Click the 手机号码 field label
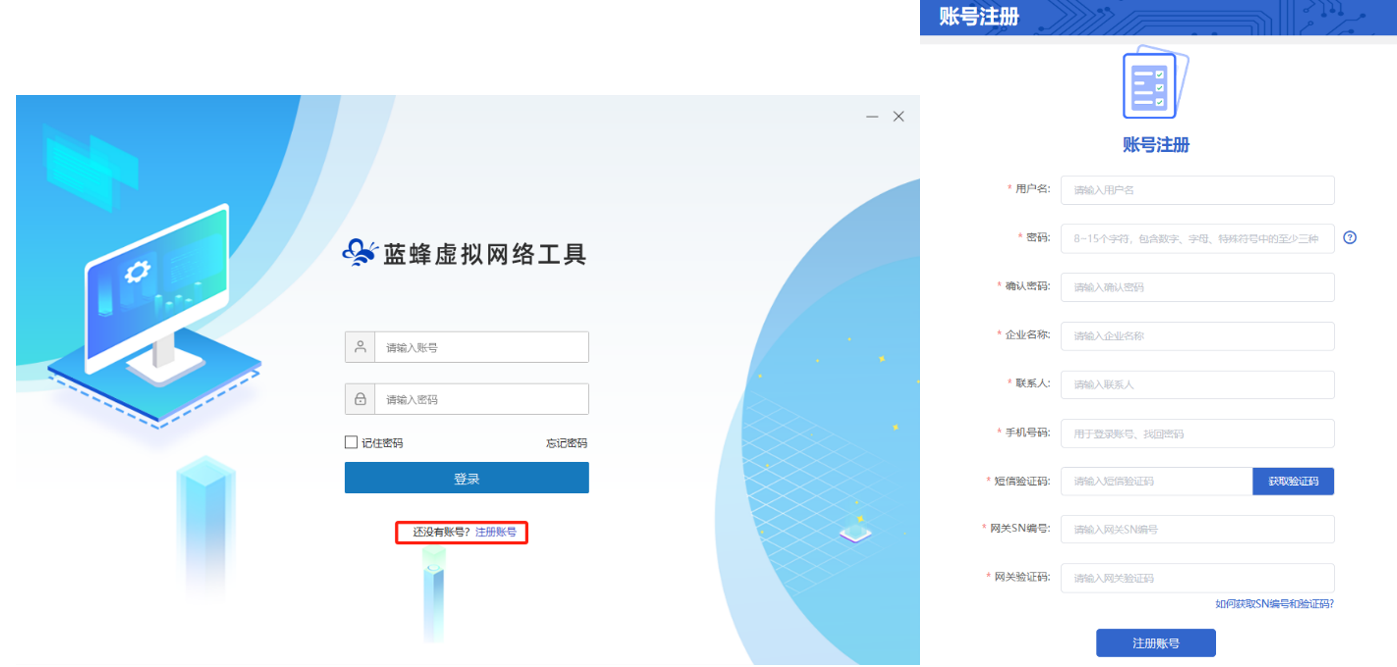 point(1027,432)
